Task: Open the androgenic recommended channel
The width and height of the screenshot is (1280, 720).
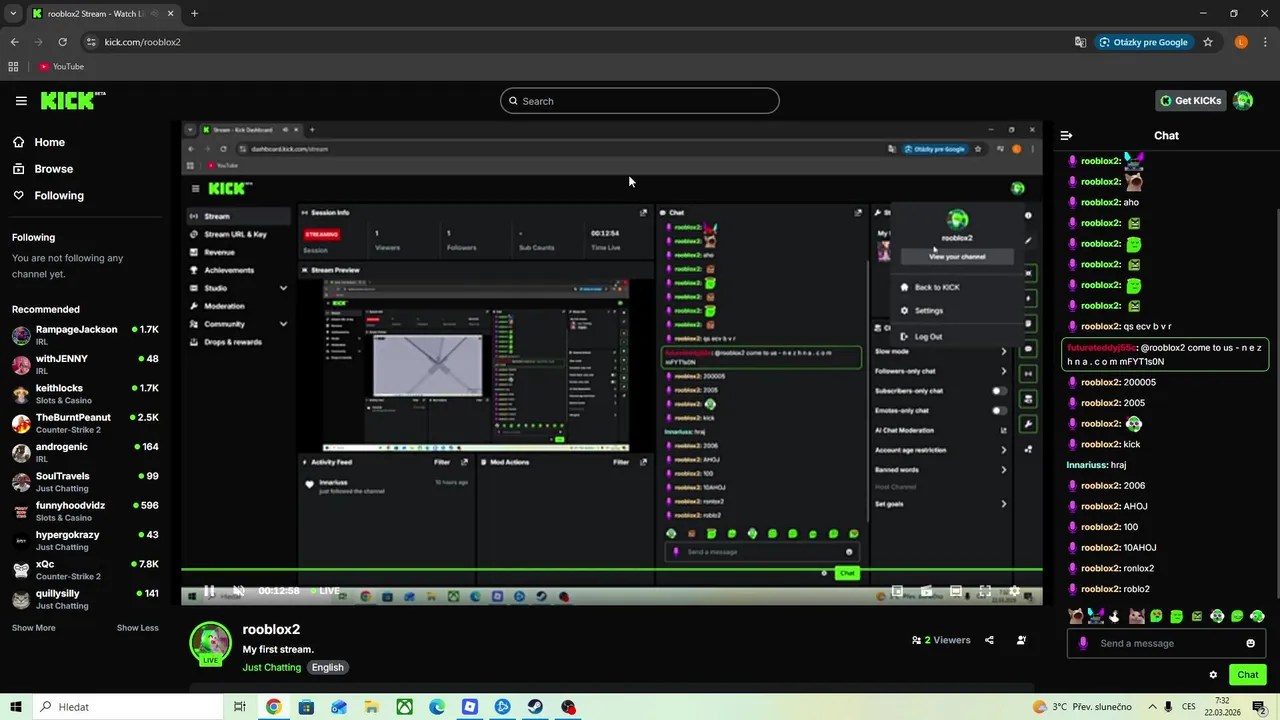Action: point(85,452)
